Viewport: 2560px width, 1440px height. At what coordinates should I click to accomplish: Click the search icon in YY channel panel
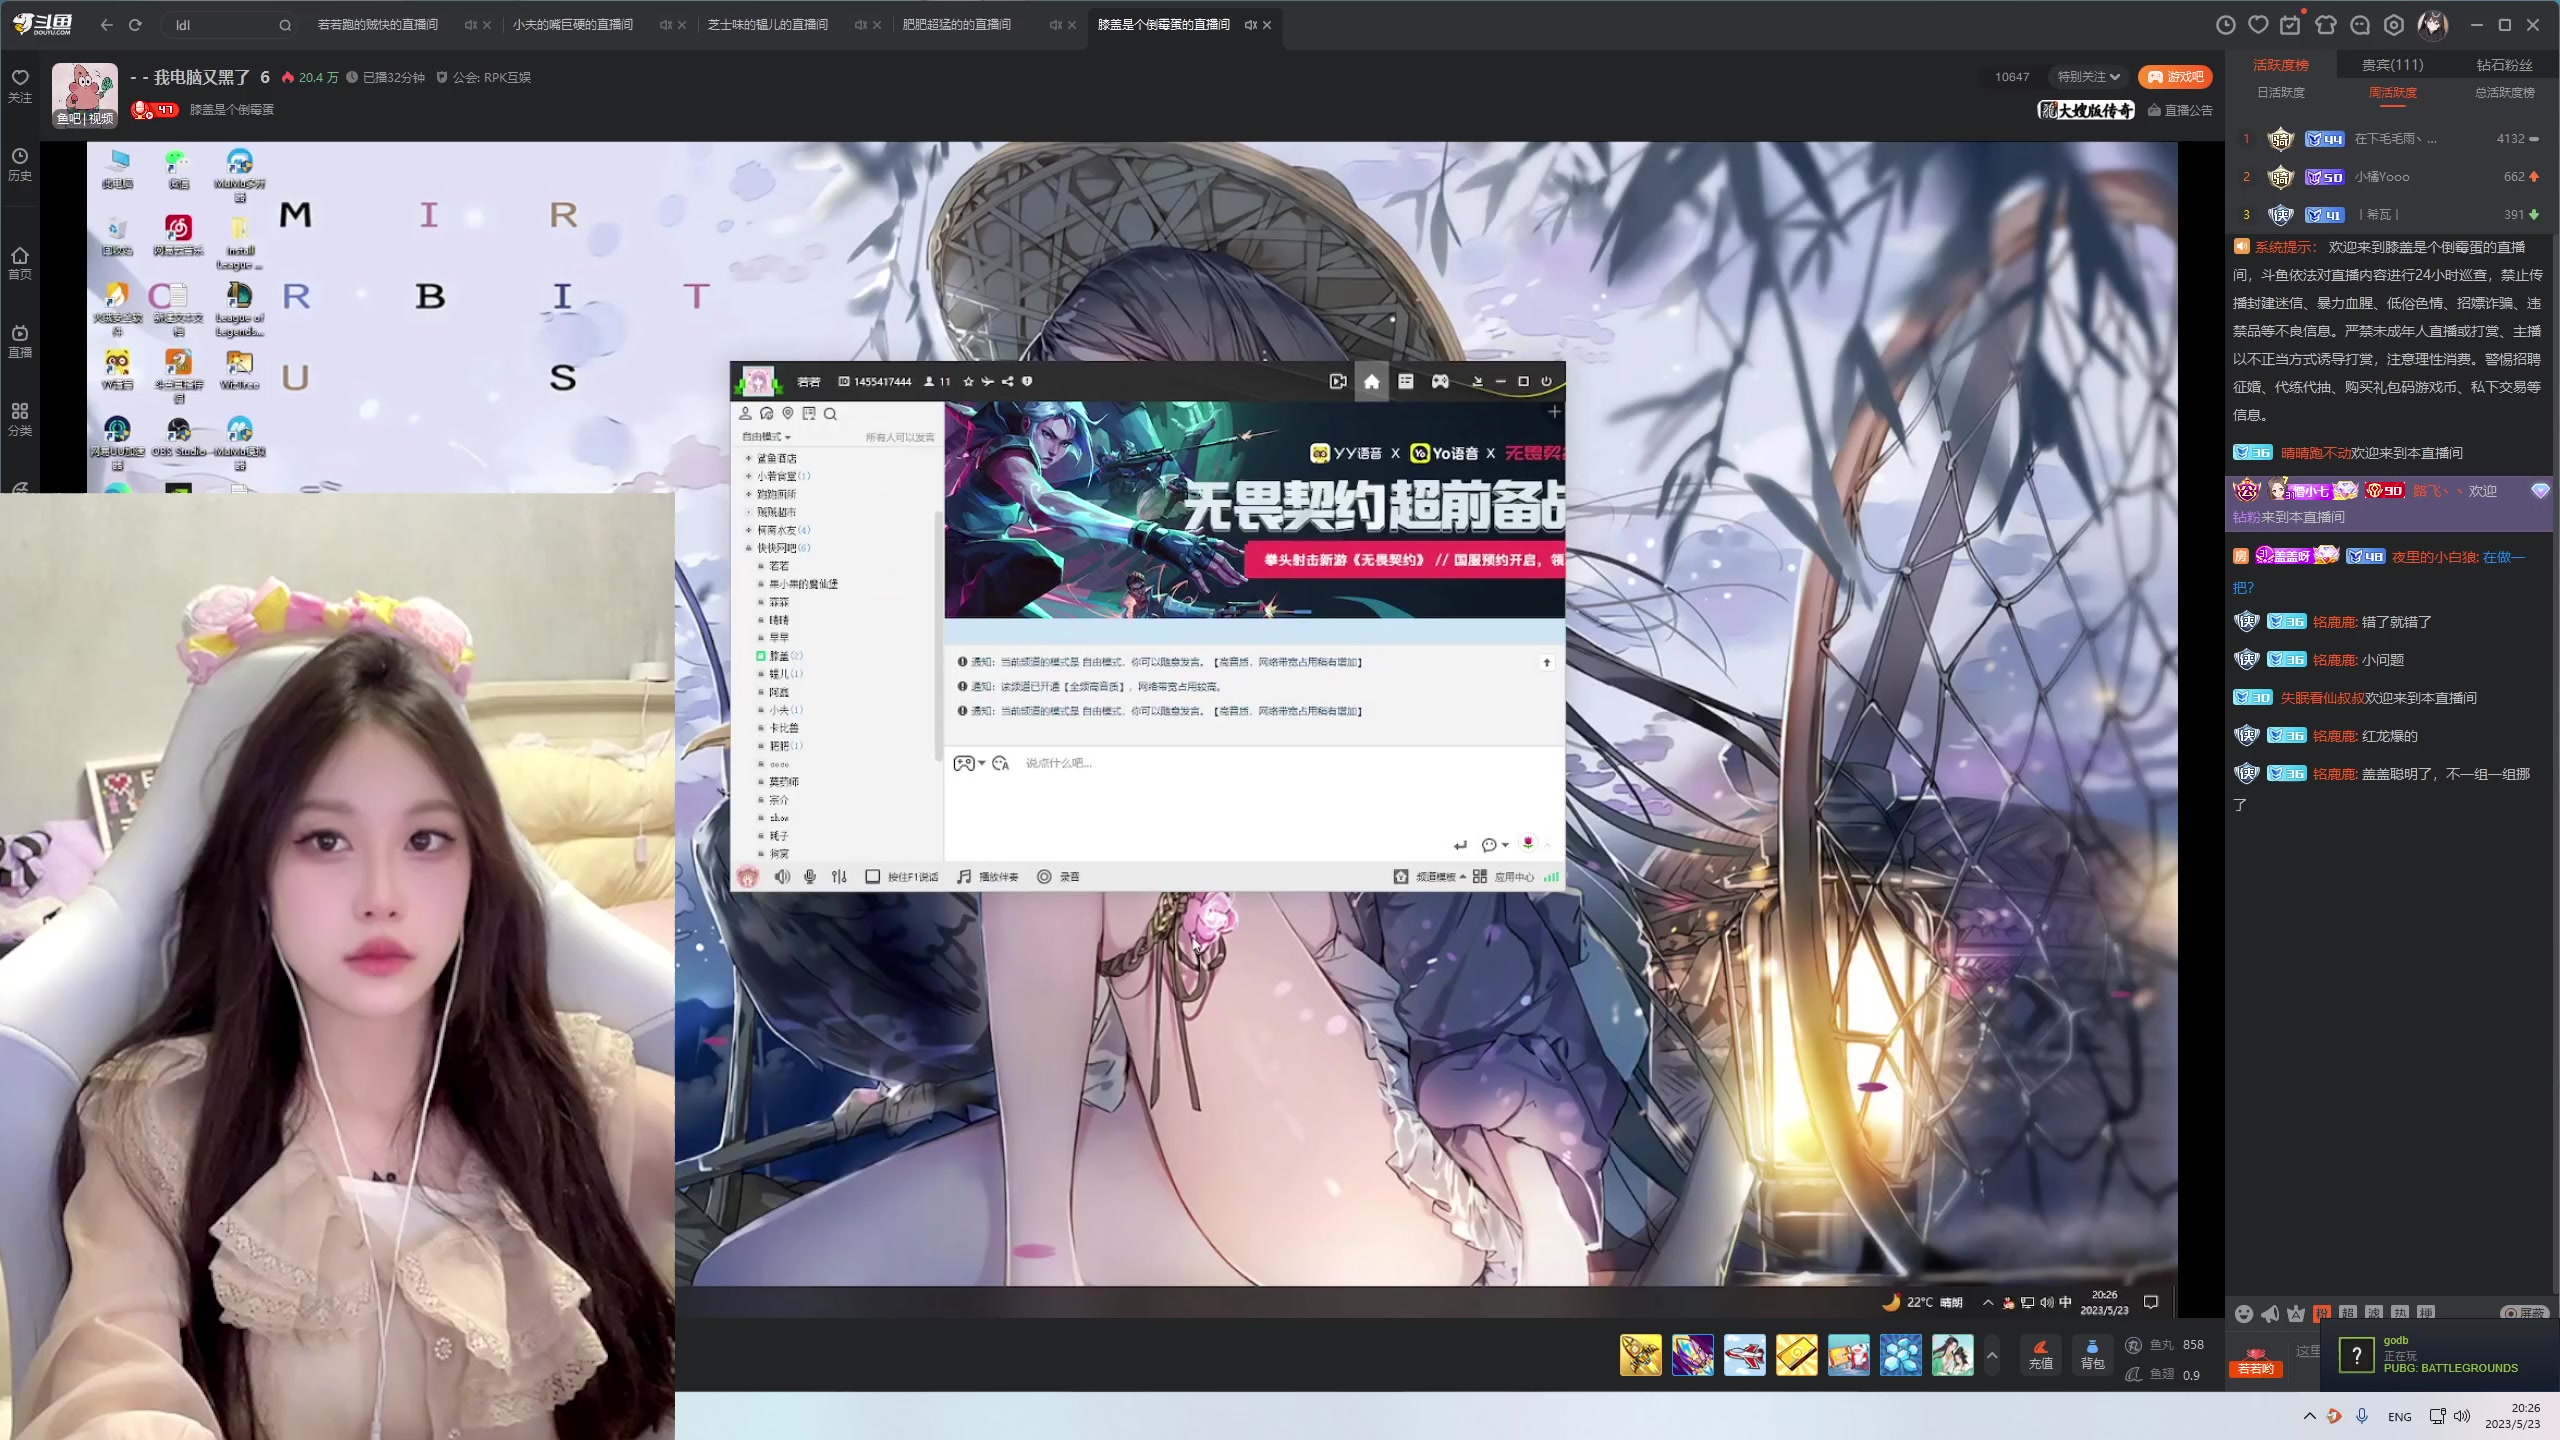tap(830, 413)
